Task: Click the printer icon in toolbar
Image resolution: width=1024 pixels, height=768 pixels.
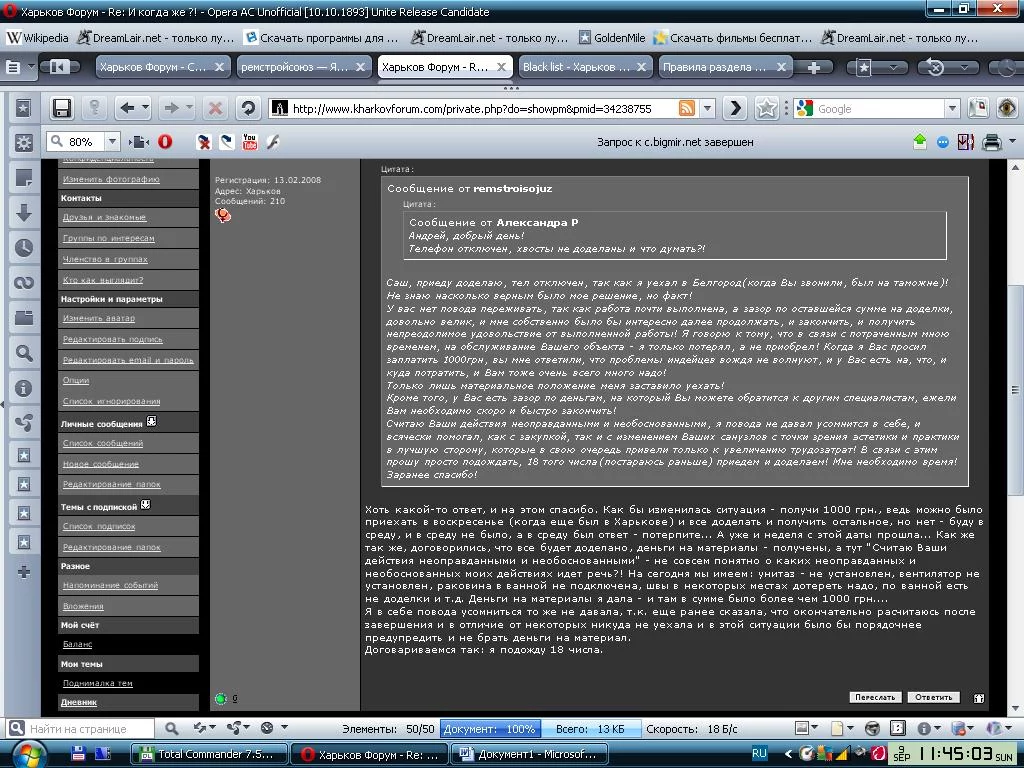Action: pos(991,142)
